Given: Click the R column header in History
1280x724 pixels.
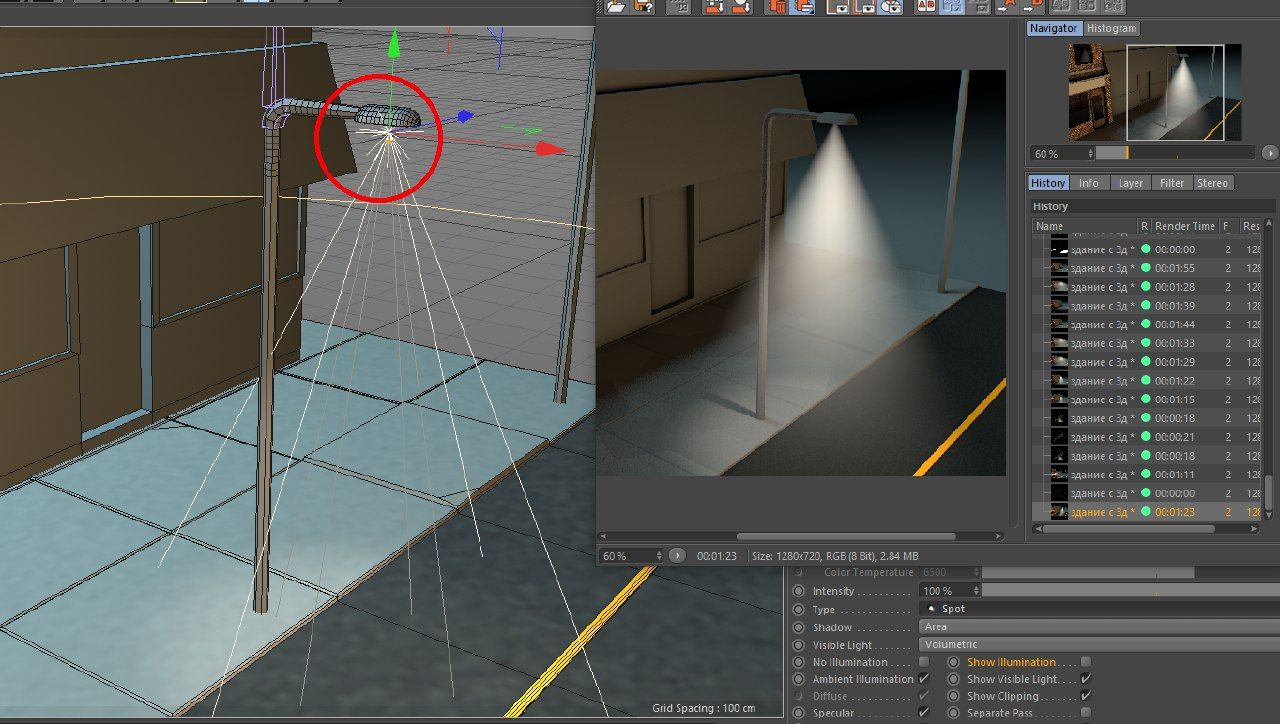Looking at the screenshot, I should point(1144,226).
